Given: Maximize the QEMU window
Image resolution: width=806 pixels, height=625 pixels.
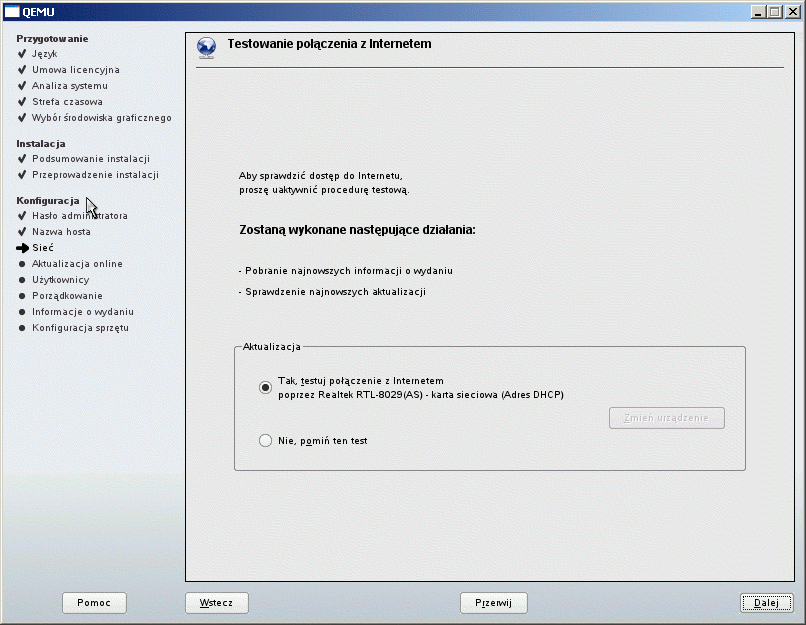Looking at the screenshot, I should [776, 11].
